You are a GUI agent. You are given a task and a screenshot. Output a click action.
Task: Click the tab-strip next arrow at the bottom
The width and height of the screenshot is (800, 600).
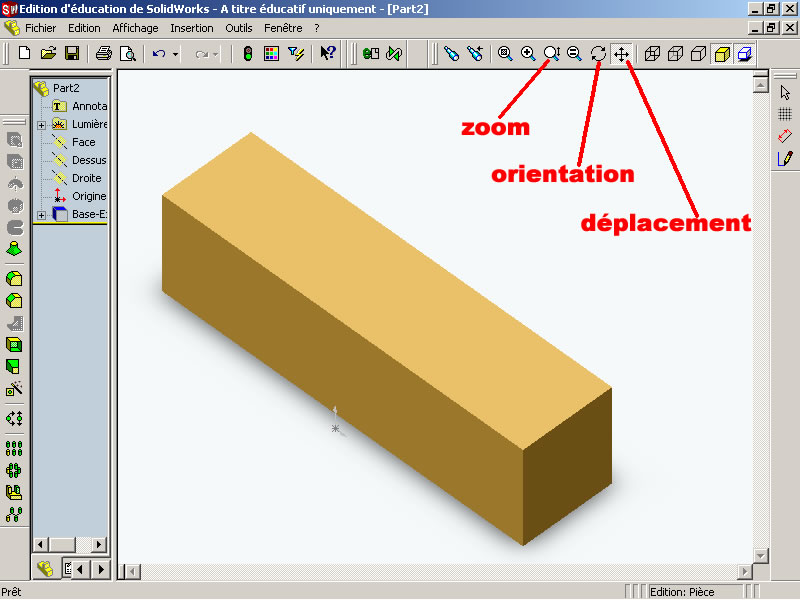102,569
